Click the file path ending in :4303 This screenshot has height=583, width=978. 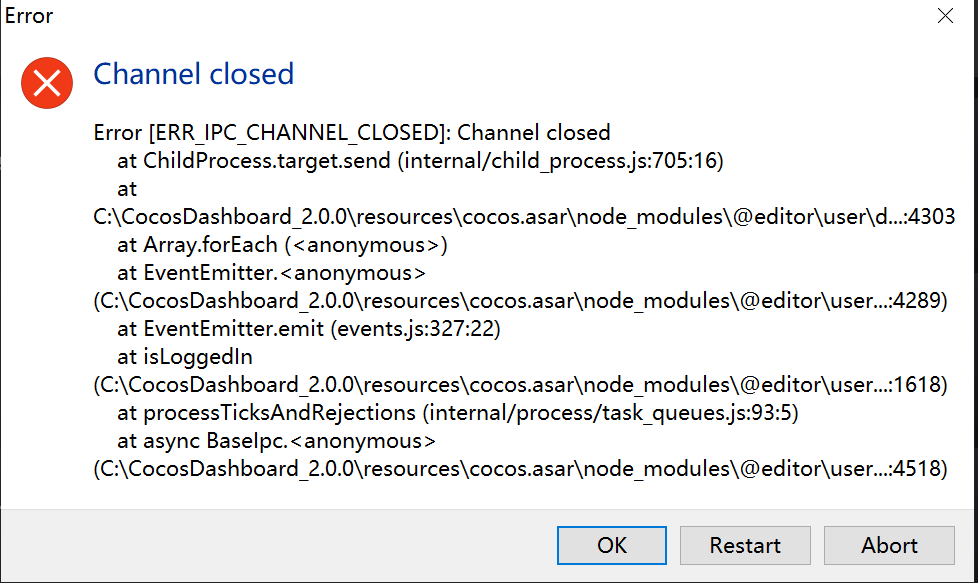pos(524,217)
